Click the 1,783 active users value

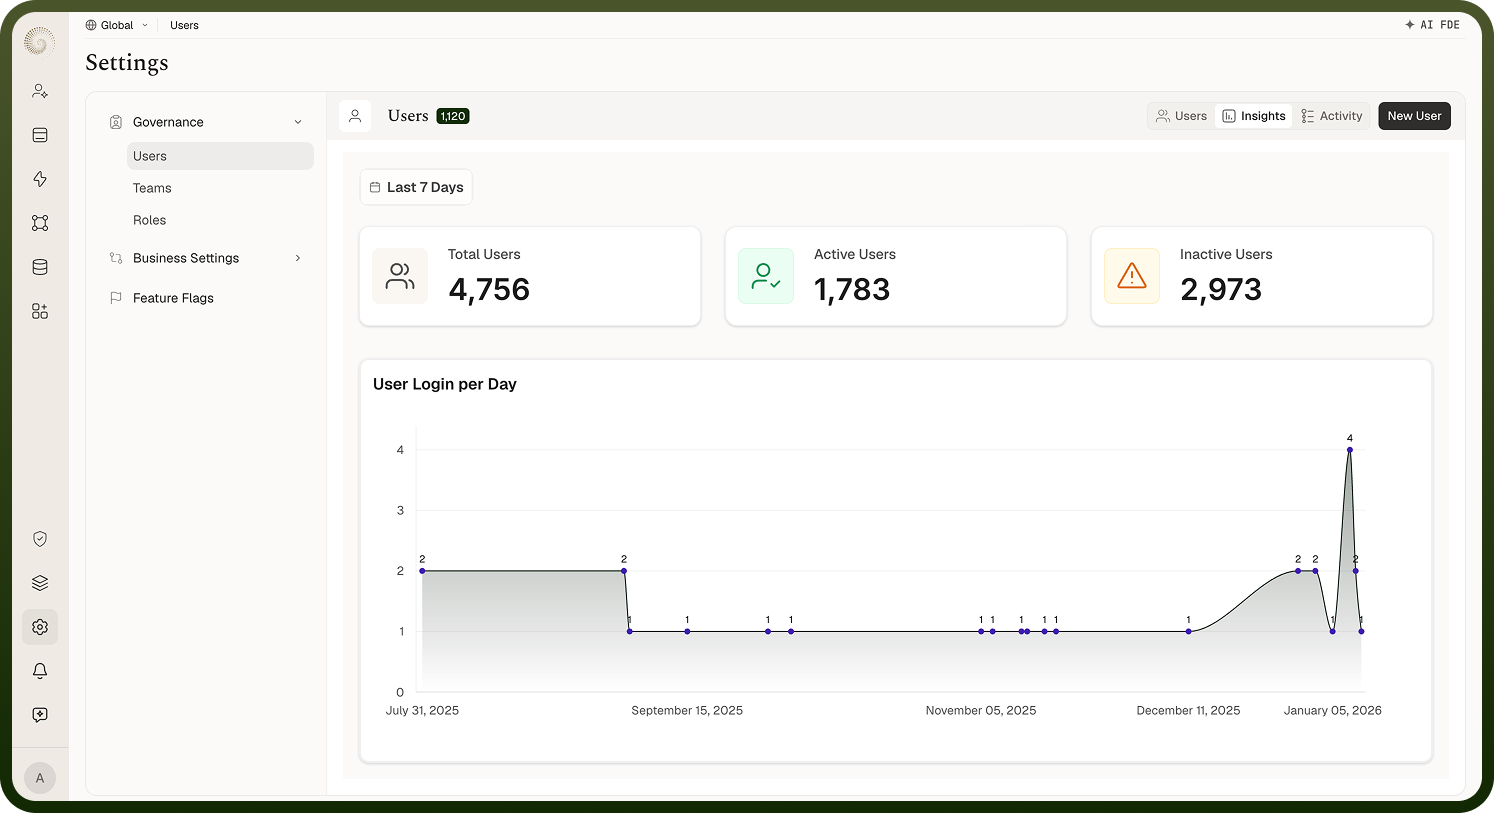coord(852,290)
